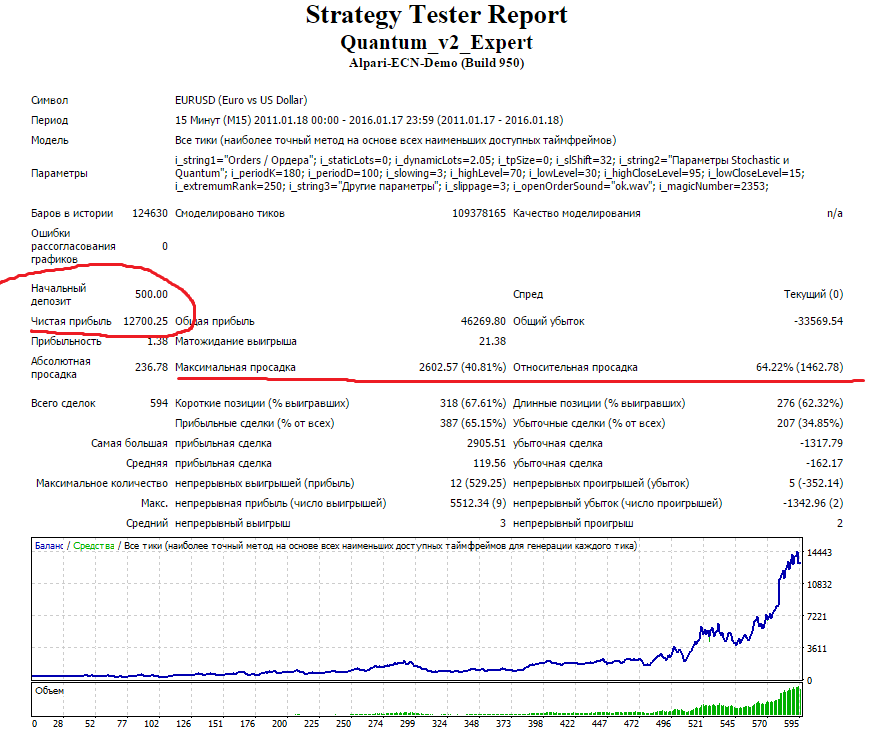Click the 14443 axis value on the chart
The width and height of the screenshot is (879, 735).
click(x=819, y=553)
